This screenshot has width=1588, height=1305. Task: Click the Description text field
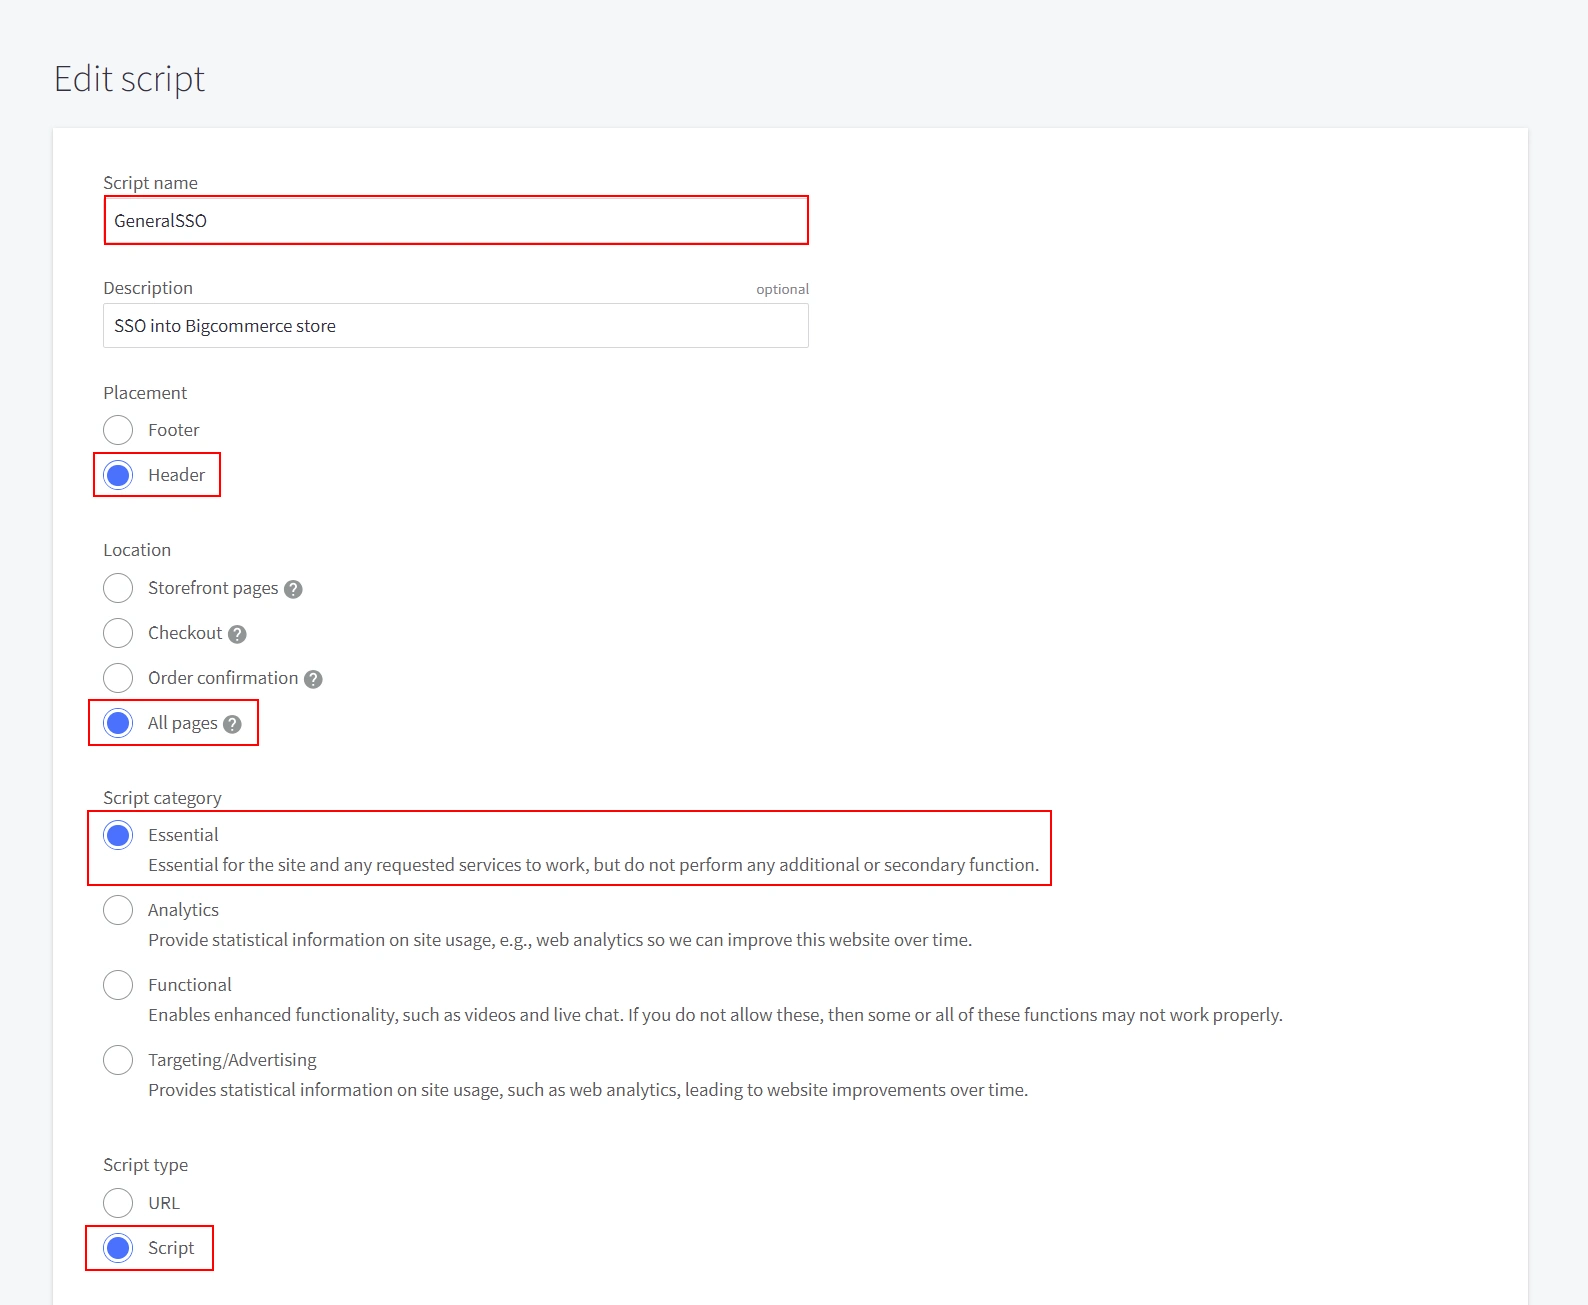(455, 326)
